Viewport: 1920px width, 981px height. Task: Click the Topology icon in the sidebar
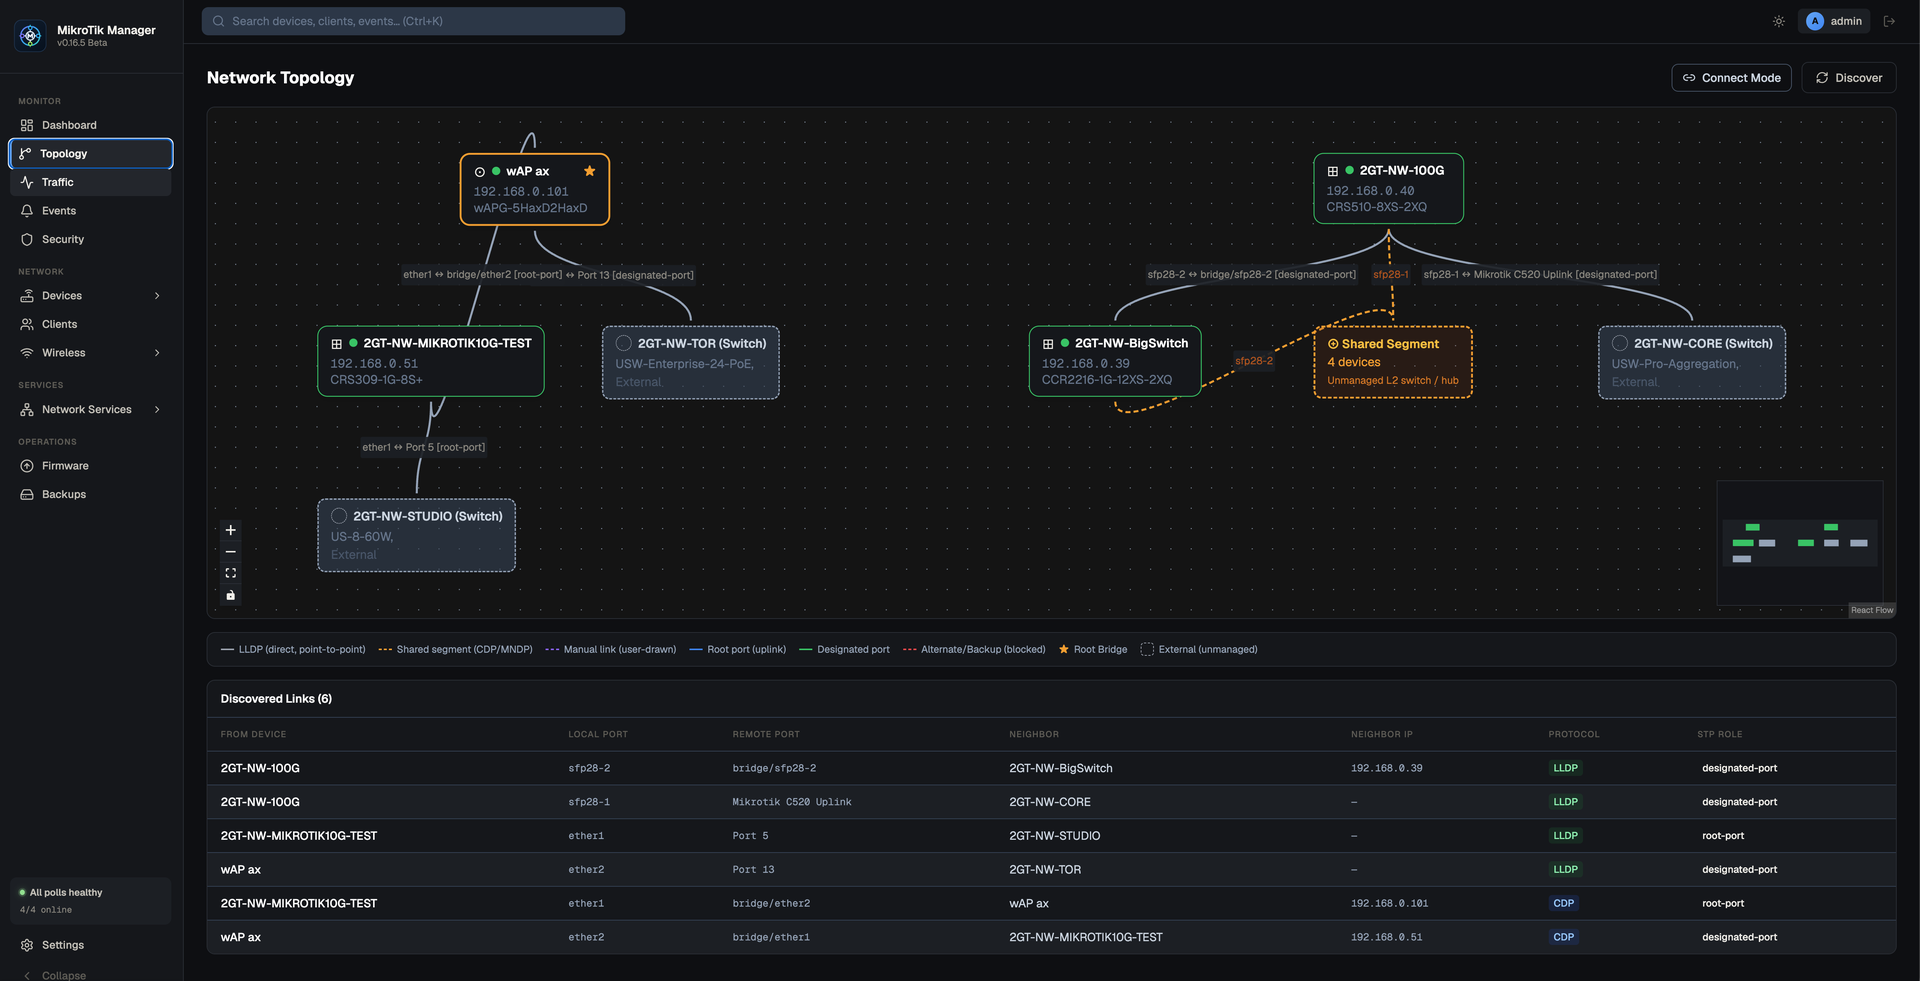[25, 154]
